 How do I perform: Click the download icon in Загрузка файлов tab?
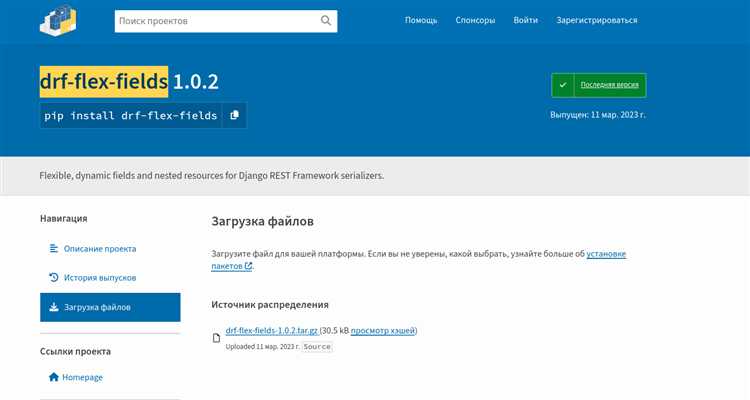(x=54, y=307)
